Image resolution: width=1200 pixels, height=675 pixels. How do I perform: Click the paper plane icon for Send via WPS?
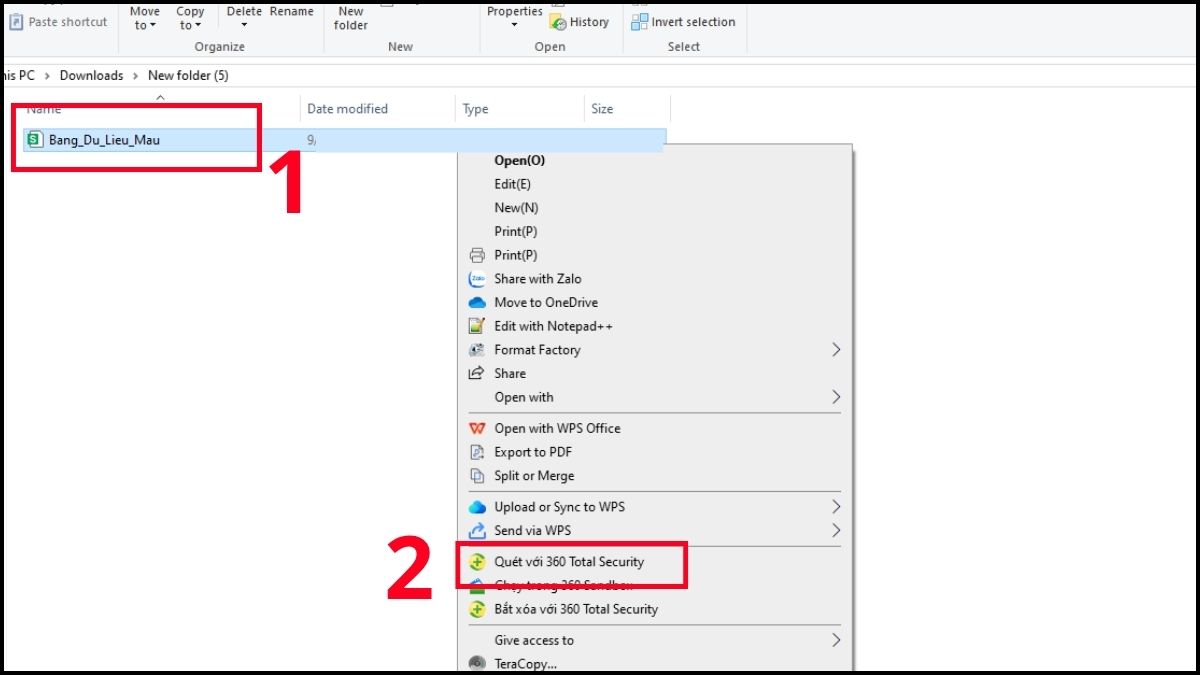(x=477, y=531)
